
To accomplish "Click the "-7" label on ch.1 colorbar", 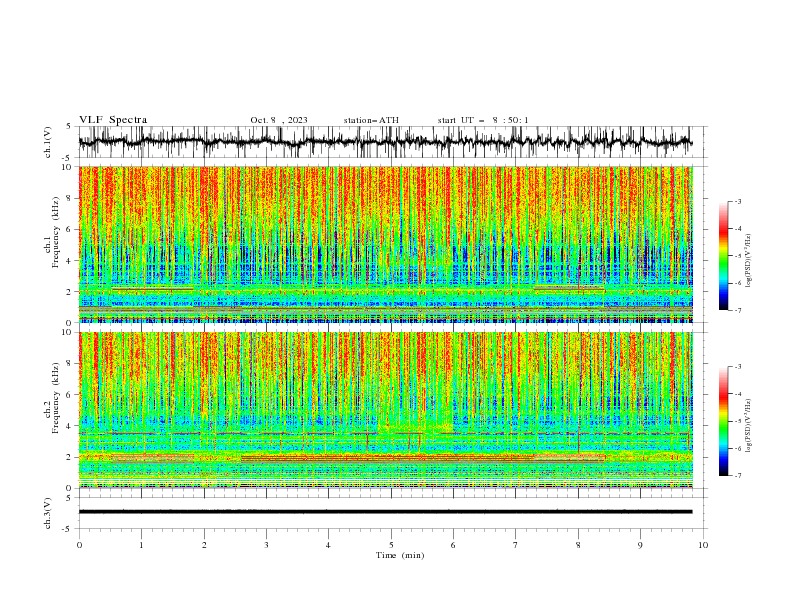I will 738,311.
